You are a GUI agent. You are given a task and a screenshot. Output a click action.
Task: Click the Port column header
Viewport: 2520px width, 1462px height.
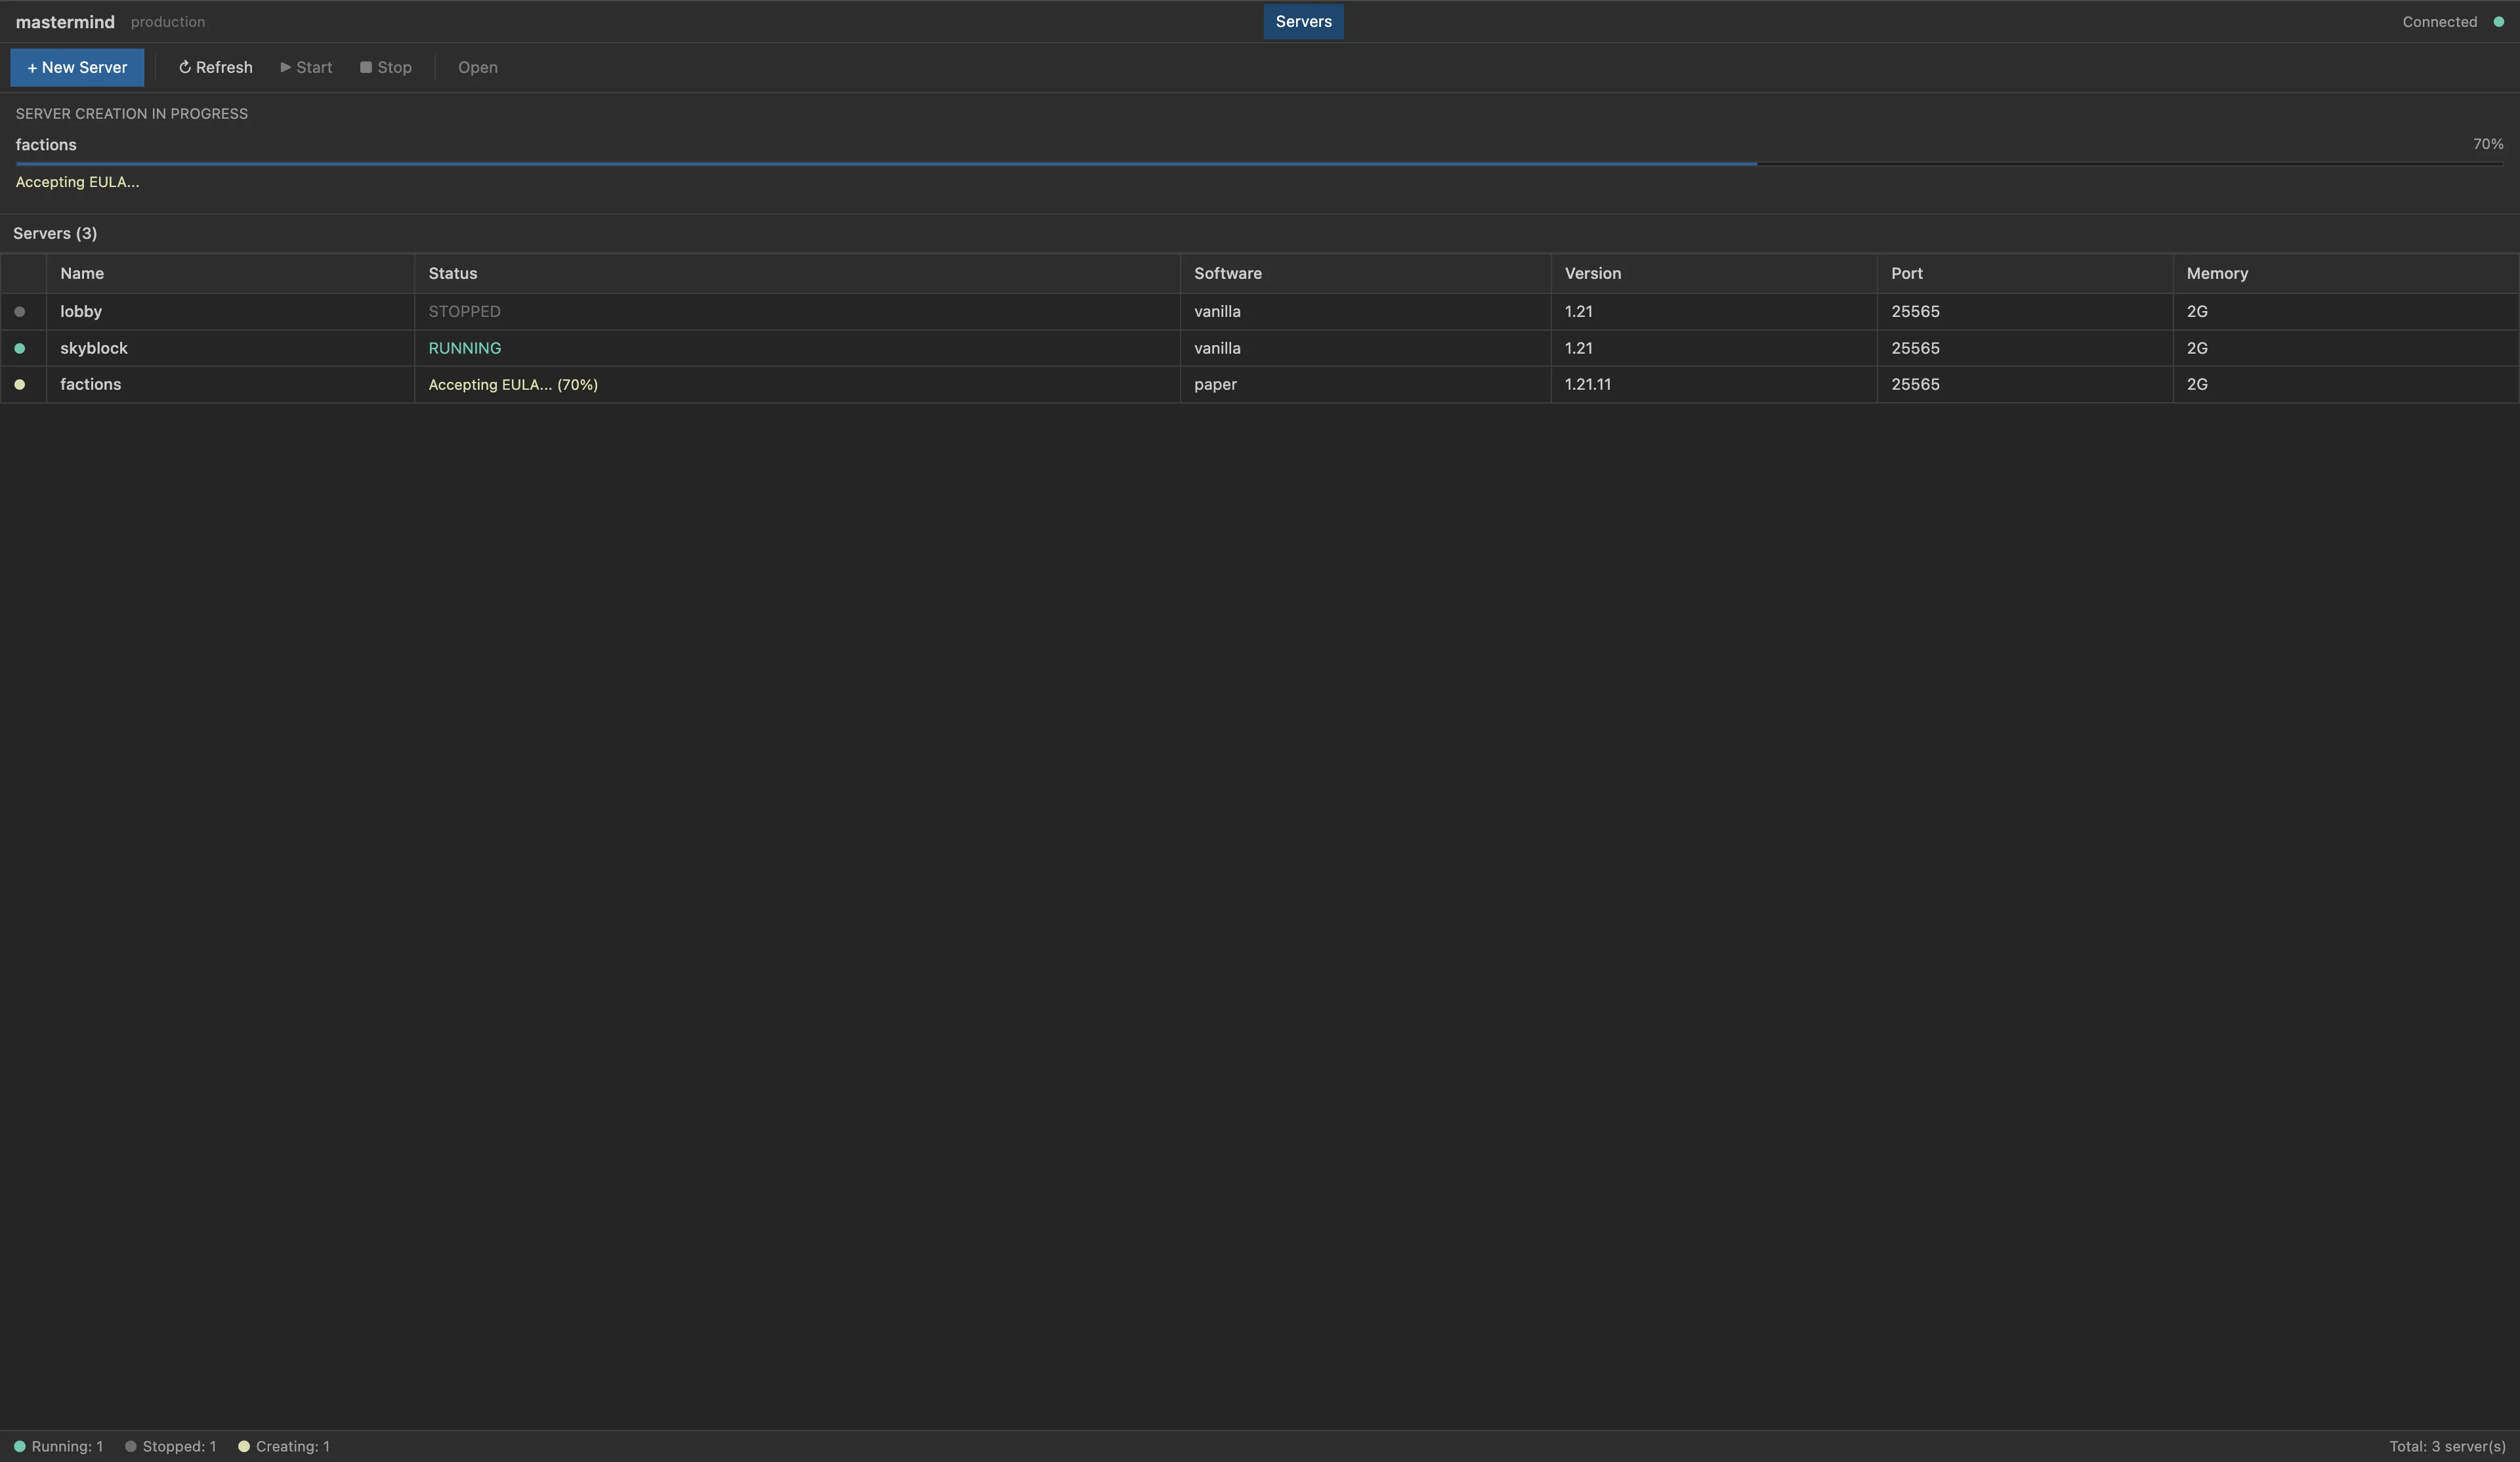coord(2025,273)
